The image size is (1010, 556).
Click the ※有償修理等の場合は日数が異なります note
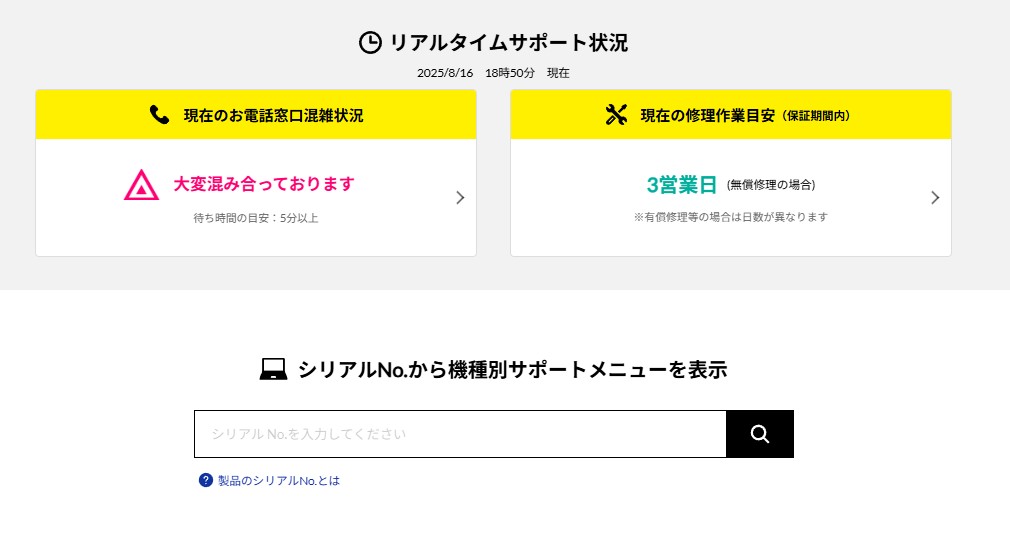[730, 217]
